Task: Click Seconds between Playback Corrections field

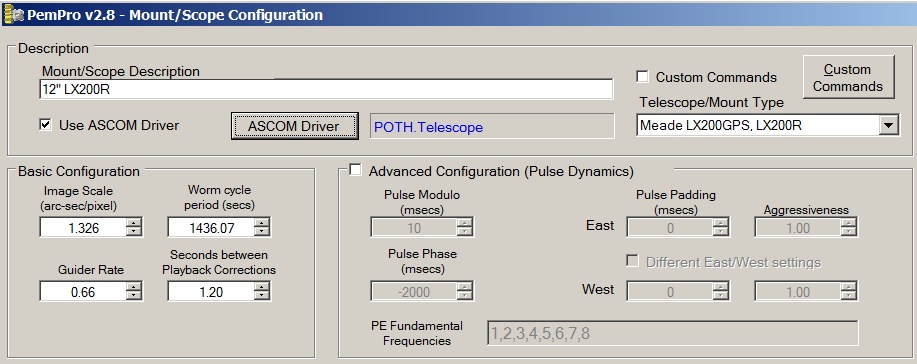Action: click(211, 291)
